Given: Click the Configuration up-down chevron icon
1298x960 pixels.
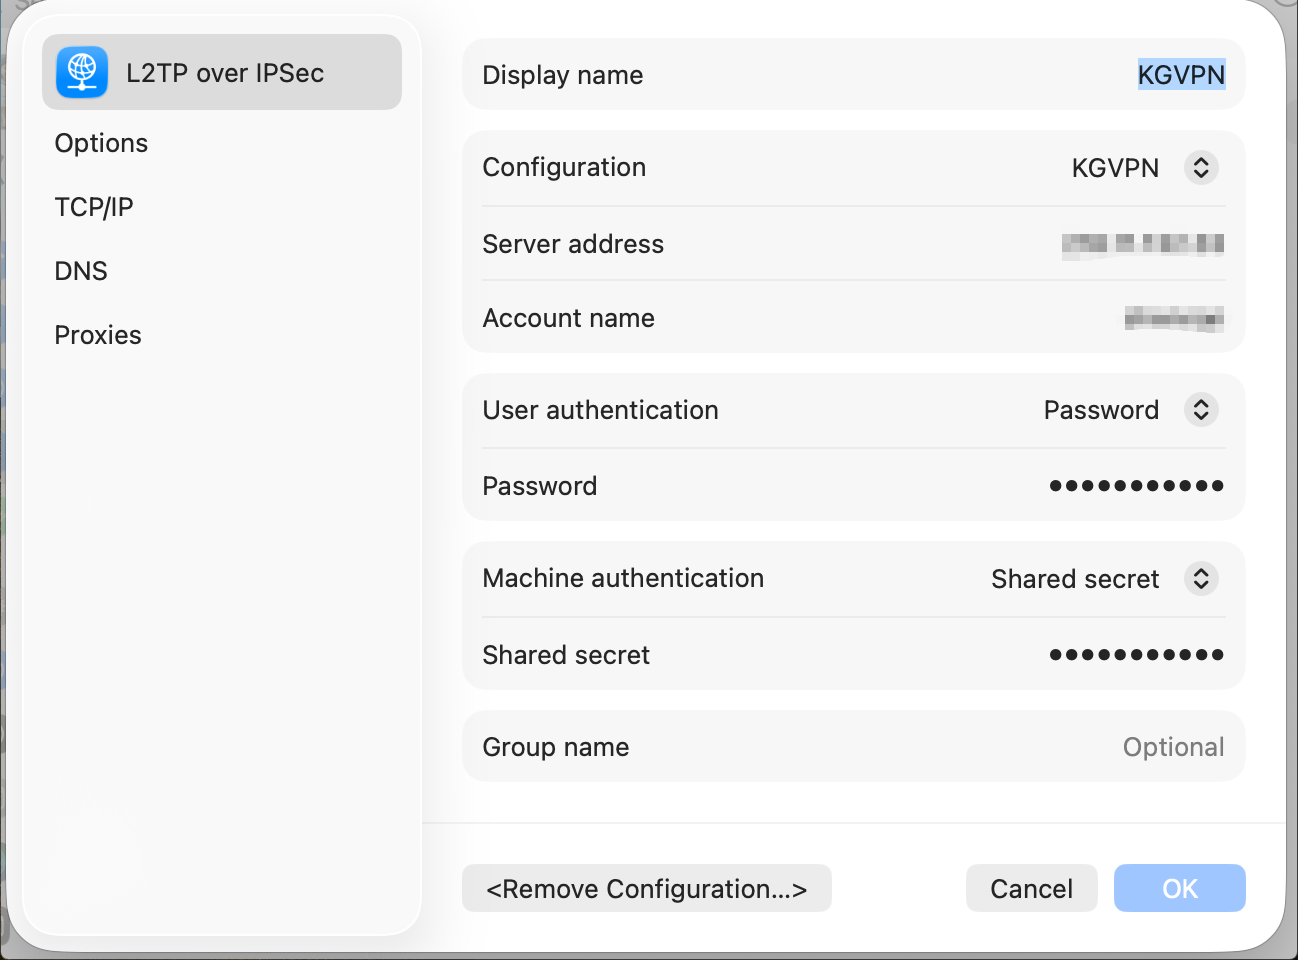Looking at the screenshot, I should 1201,167.
